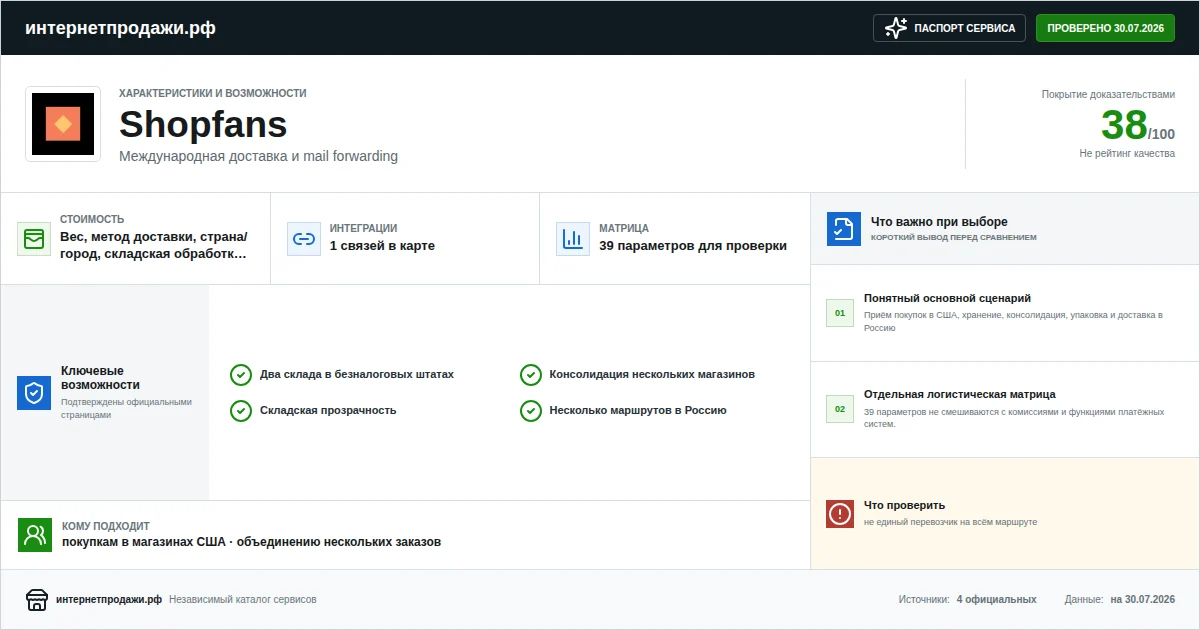Click the Кому подходит people icon
1200x630 pixels.
(x=35, y=535)
